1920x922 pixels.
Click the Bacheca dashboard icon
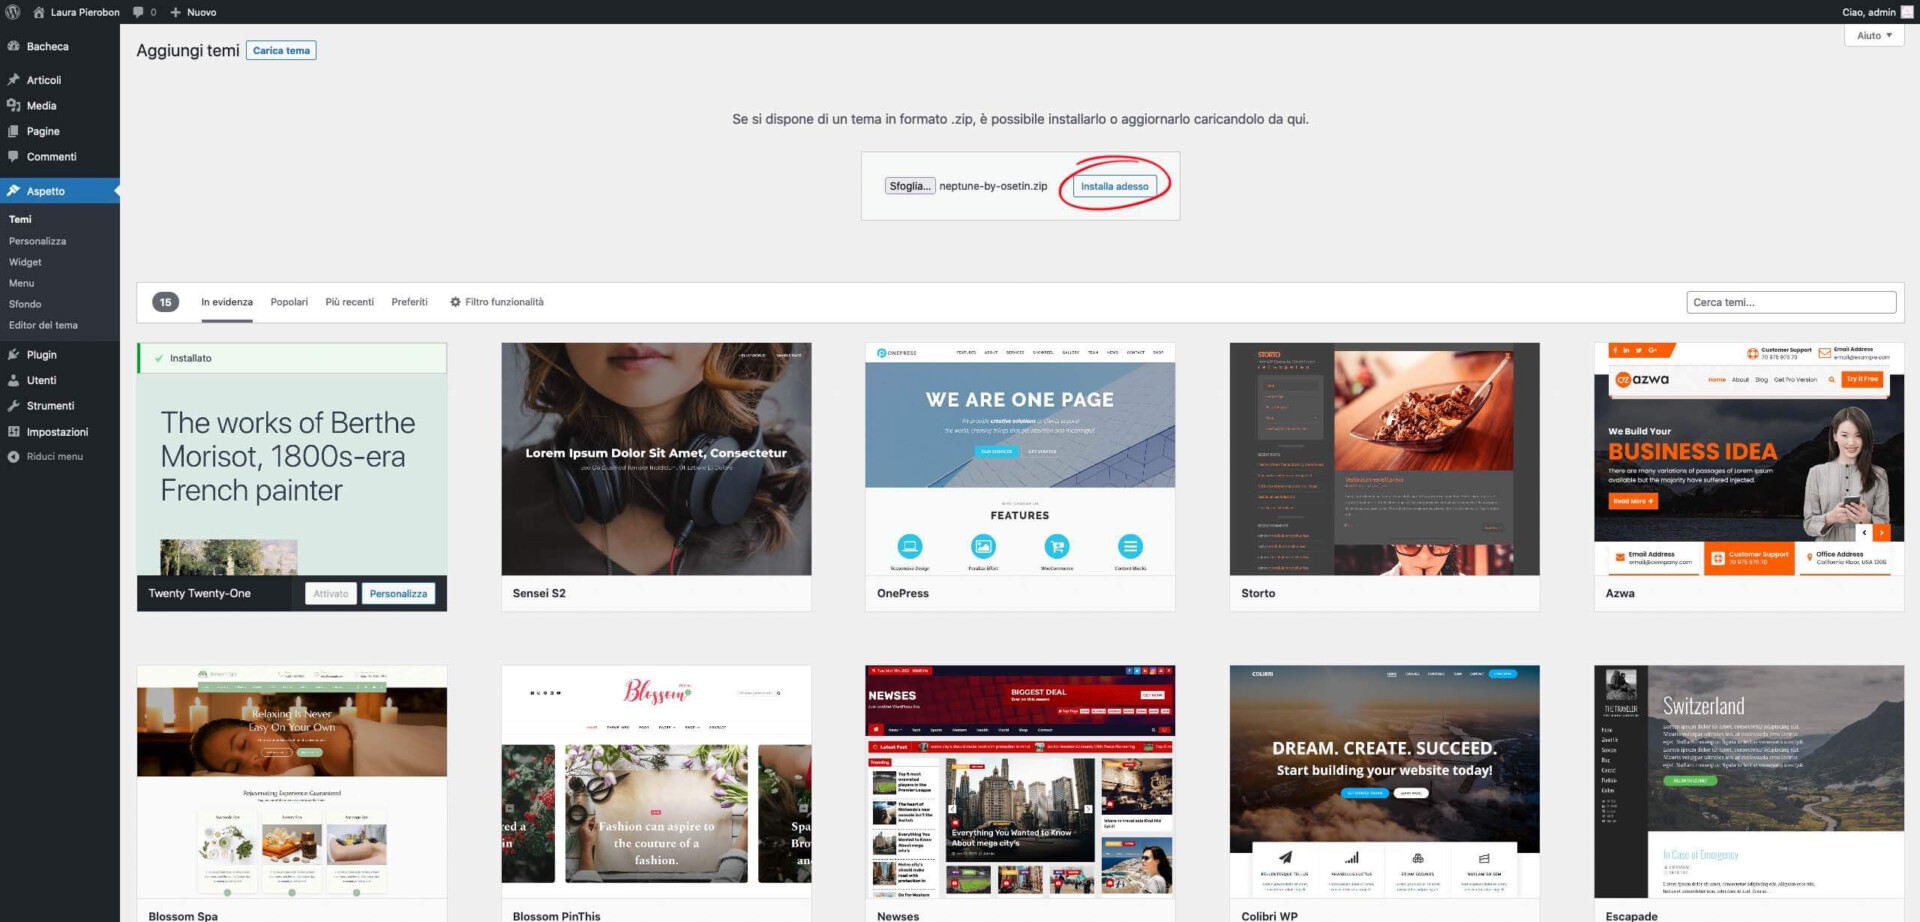(14, 46)
